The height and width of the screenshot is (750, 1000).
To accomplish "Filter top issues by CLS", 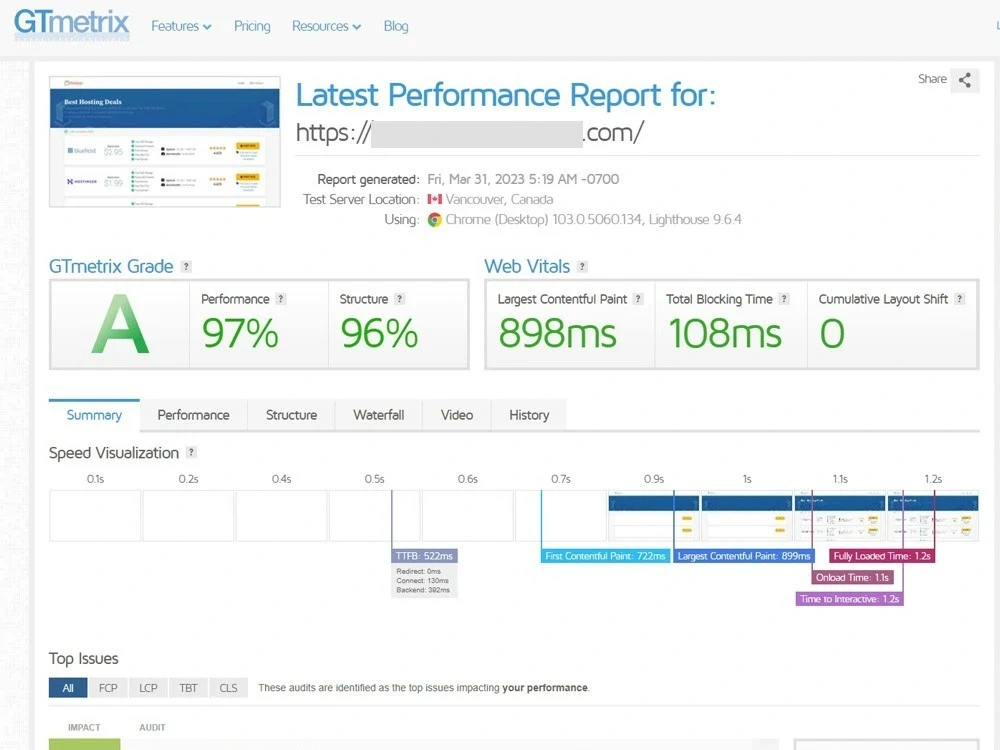I will (x=228, y=688).
